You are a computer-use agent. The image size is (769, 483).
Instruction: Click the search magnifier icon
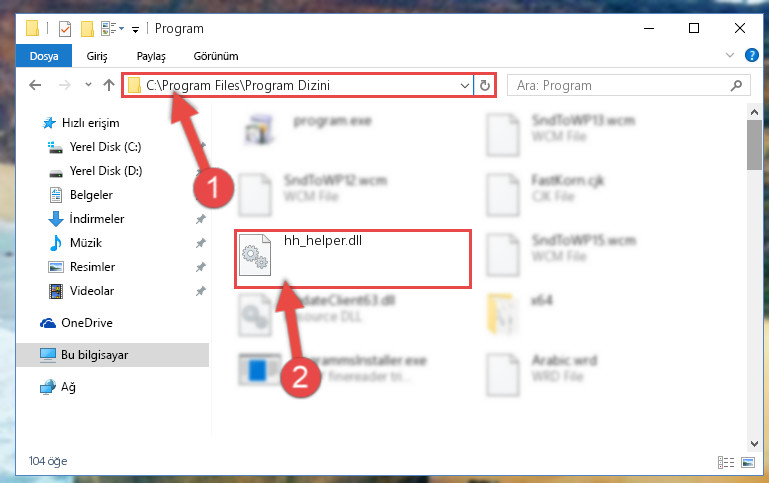tap(736, 86)
